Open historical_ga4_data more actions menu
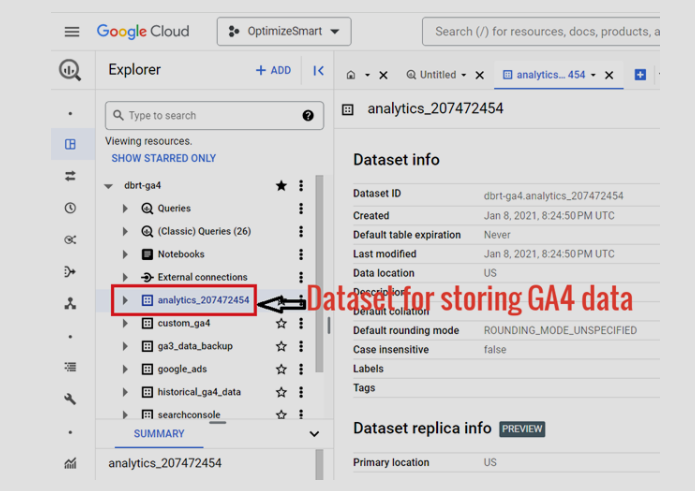 point(301,392)
